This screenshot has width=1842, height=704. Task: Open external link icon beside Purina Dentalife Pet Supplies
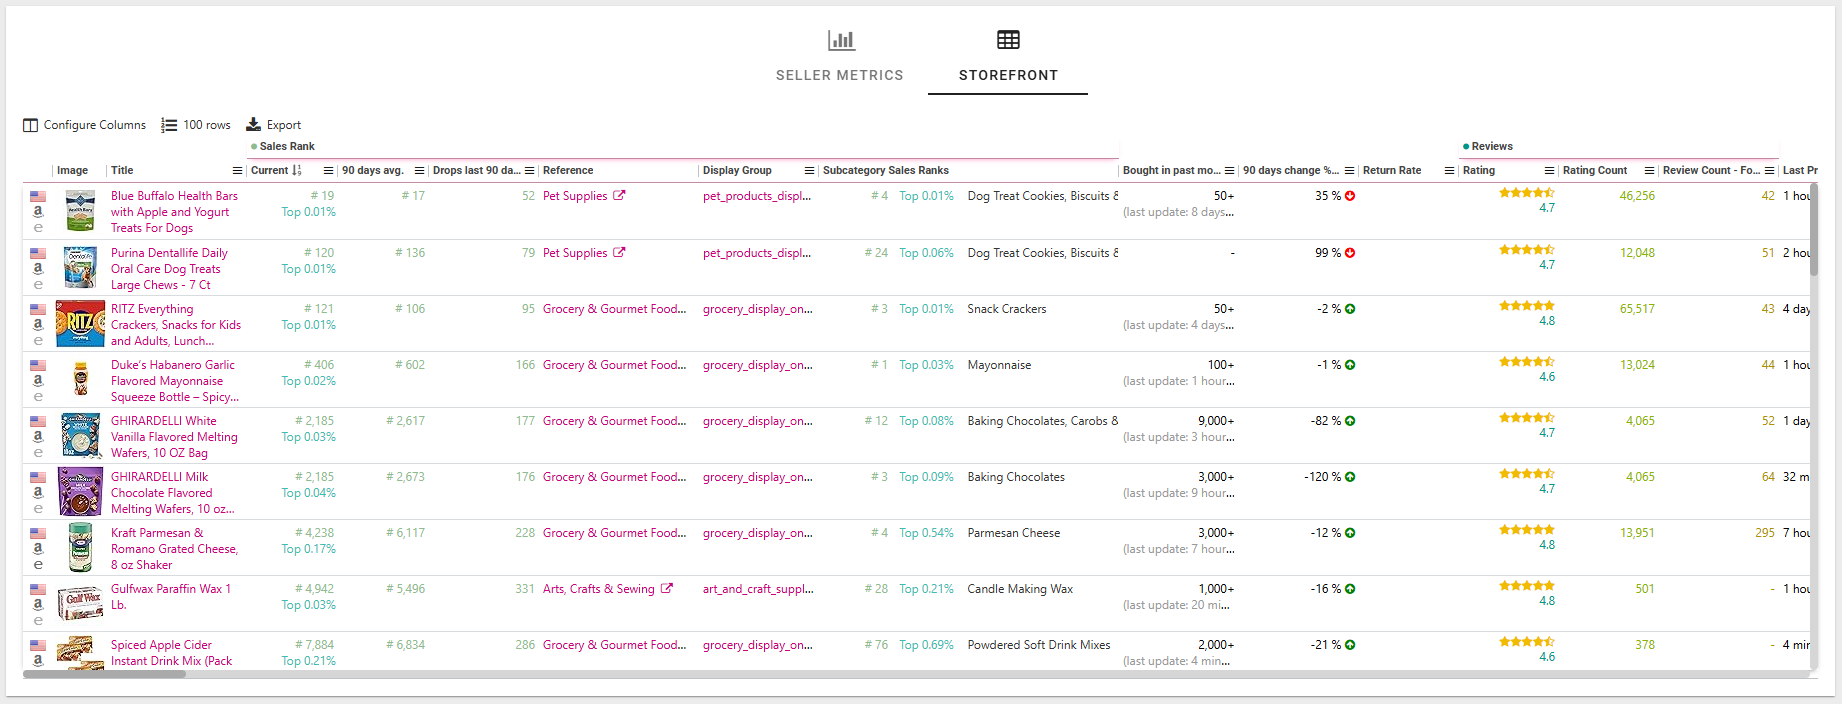[619, 252]
